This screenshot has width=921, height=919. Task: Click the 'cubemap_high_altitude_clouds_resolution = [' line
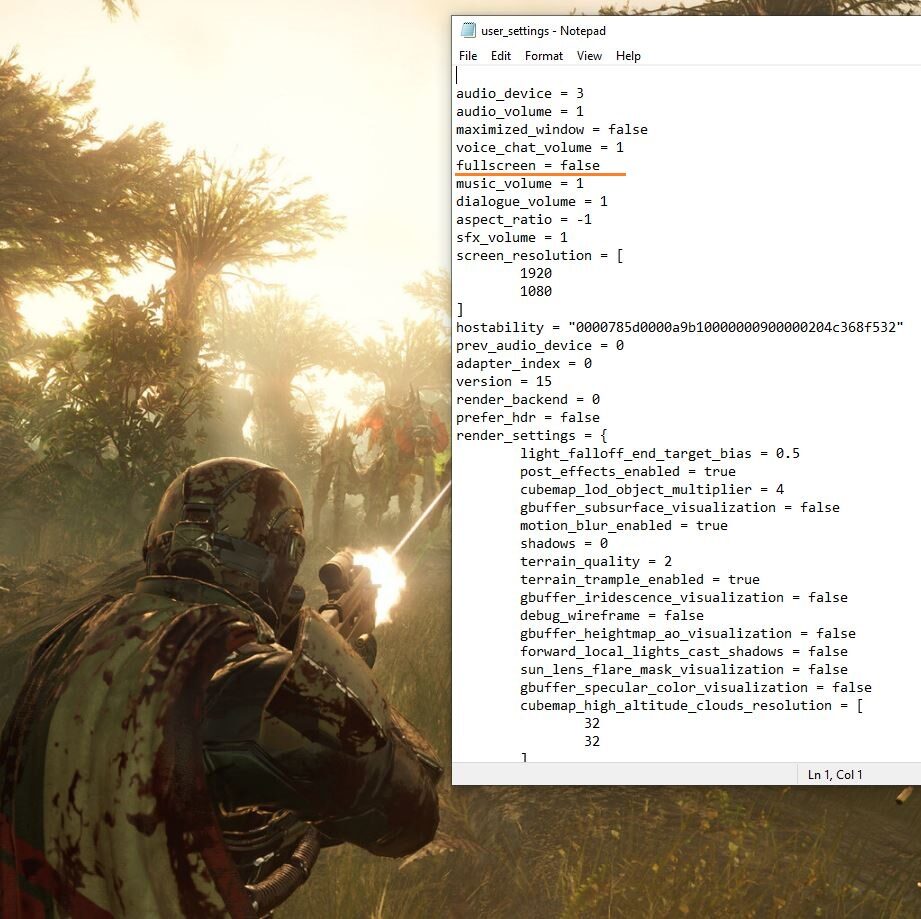point(691,705)
